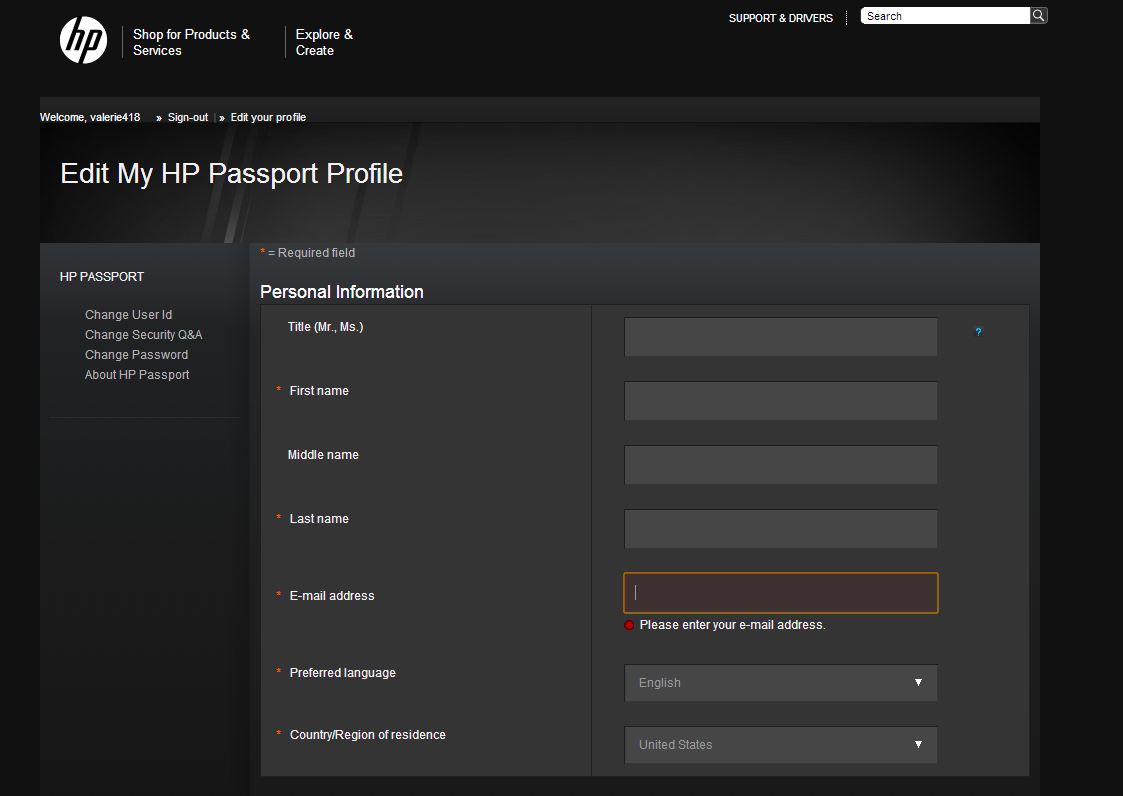Open Shop for Products & Services menu
The height and width of the screenshot is (796, 1123).
(191, 42)
